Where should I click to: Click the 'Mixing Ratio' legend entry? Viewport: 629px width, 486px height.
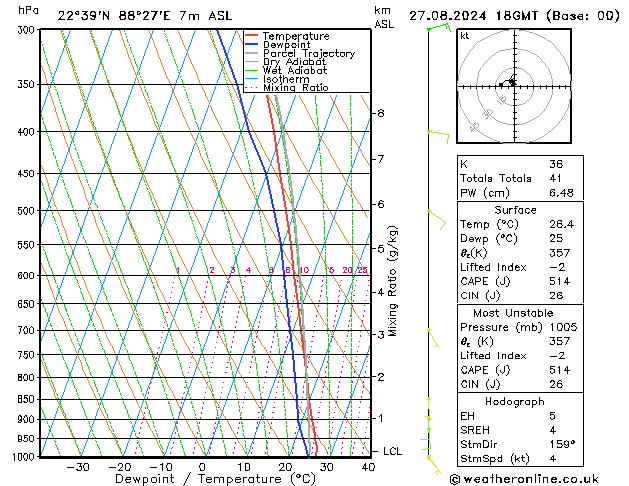point(296,87)
